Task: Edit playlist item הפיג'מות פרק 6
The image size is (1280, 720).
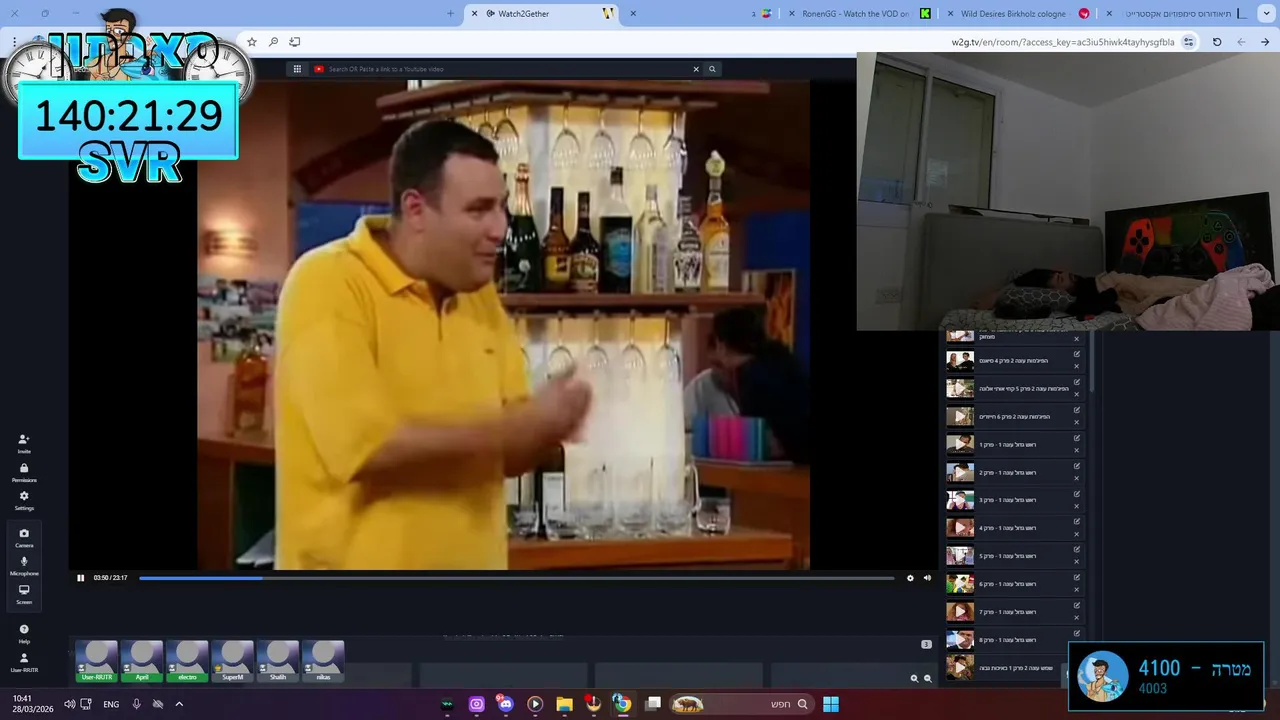Action: (1077, 410)
